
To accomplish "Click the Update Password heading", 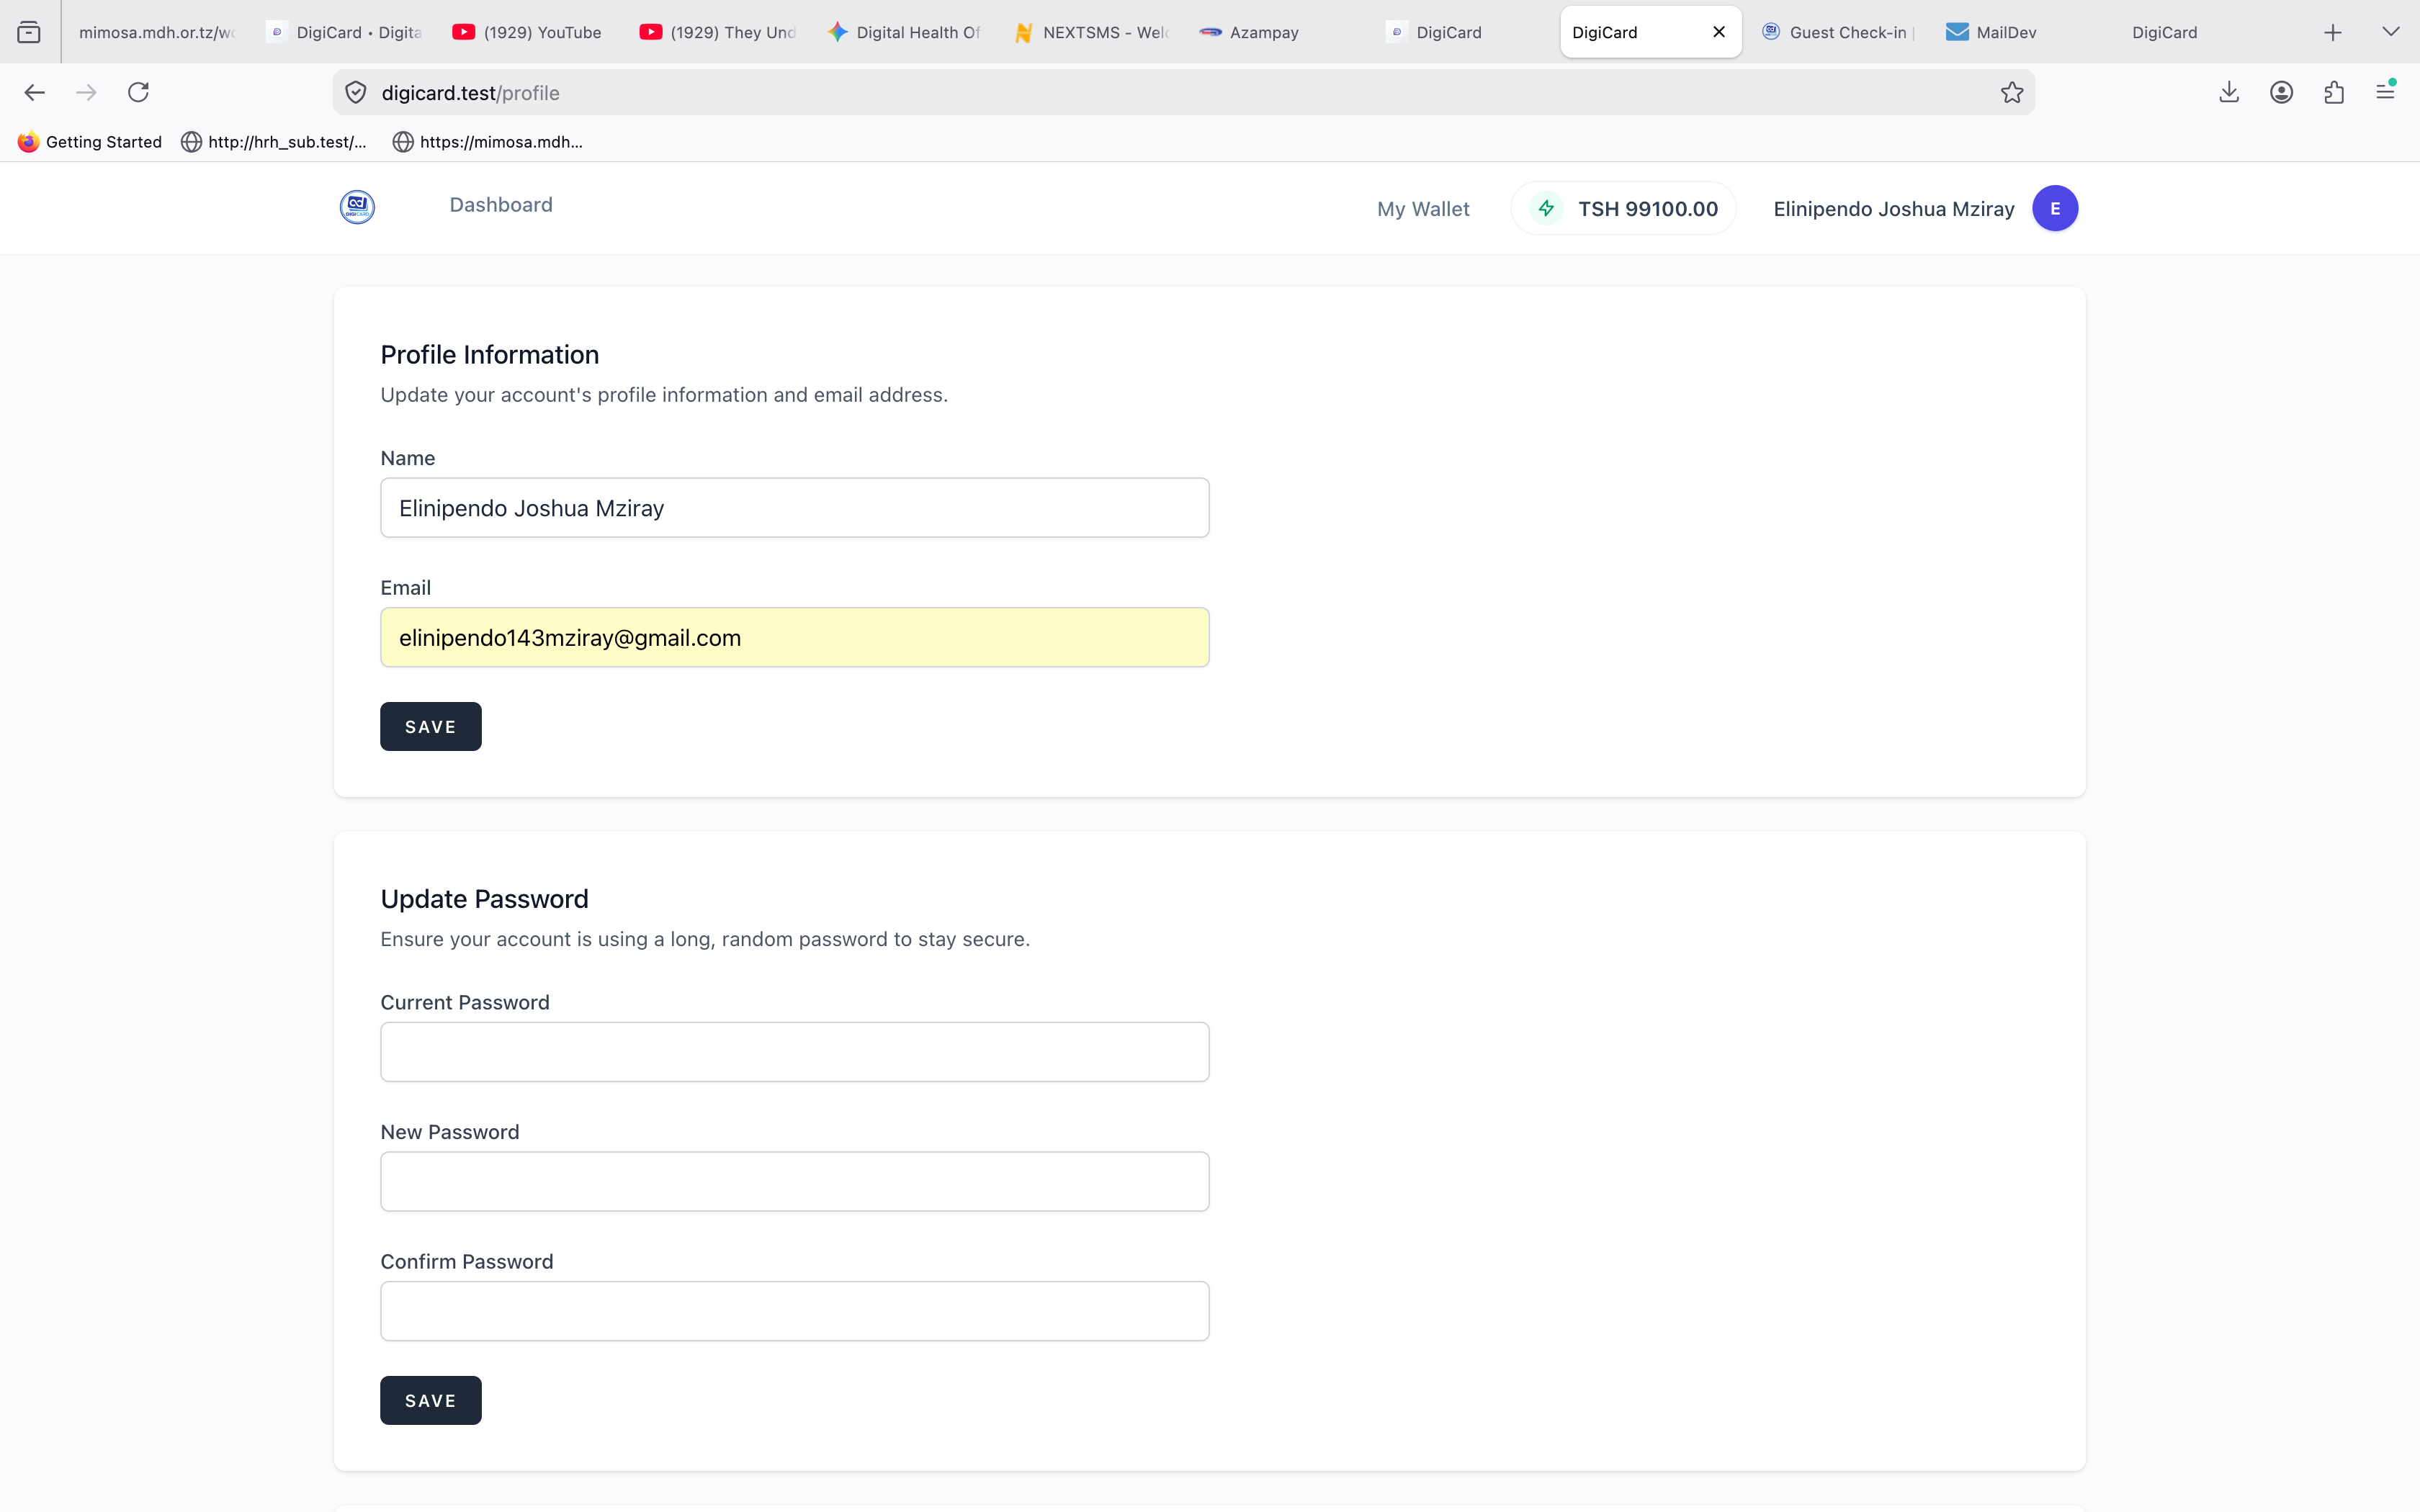I will point(484,899).
